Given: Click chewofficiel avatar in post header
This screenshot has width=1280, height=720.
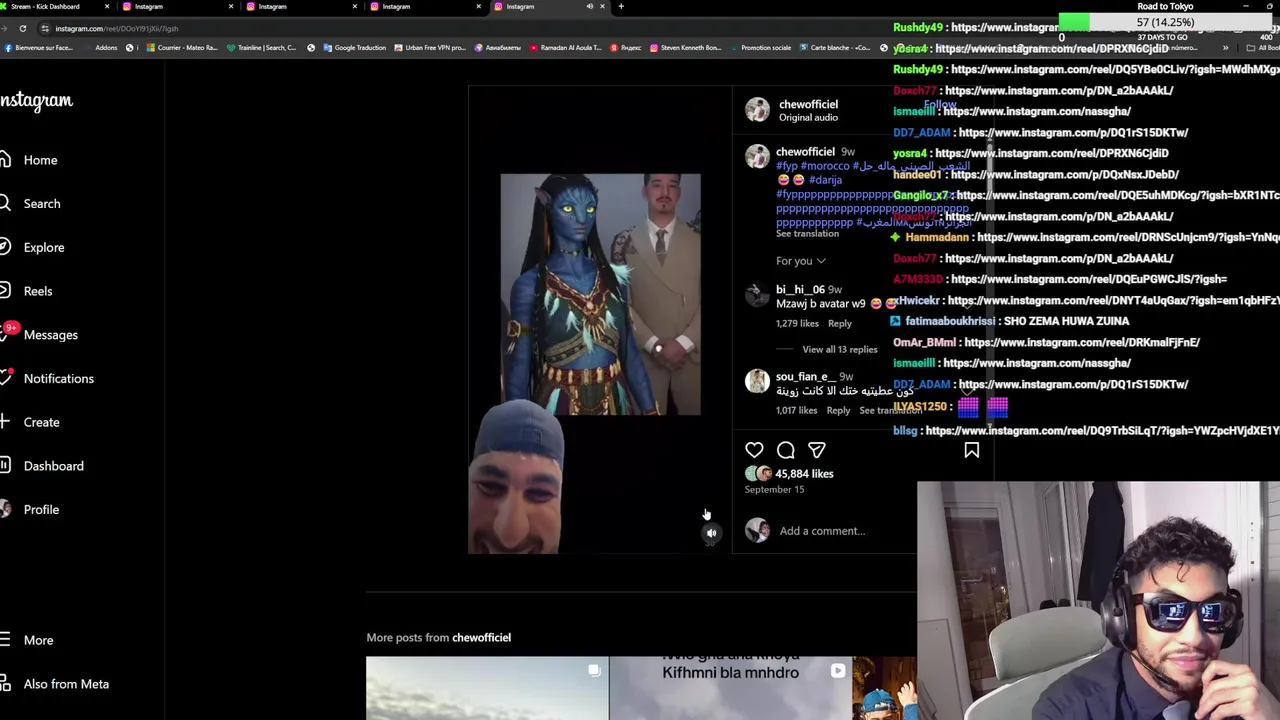Looking at the screenshot, I should tap(757, 110).
